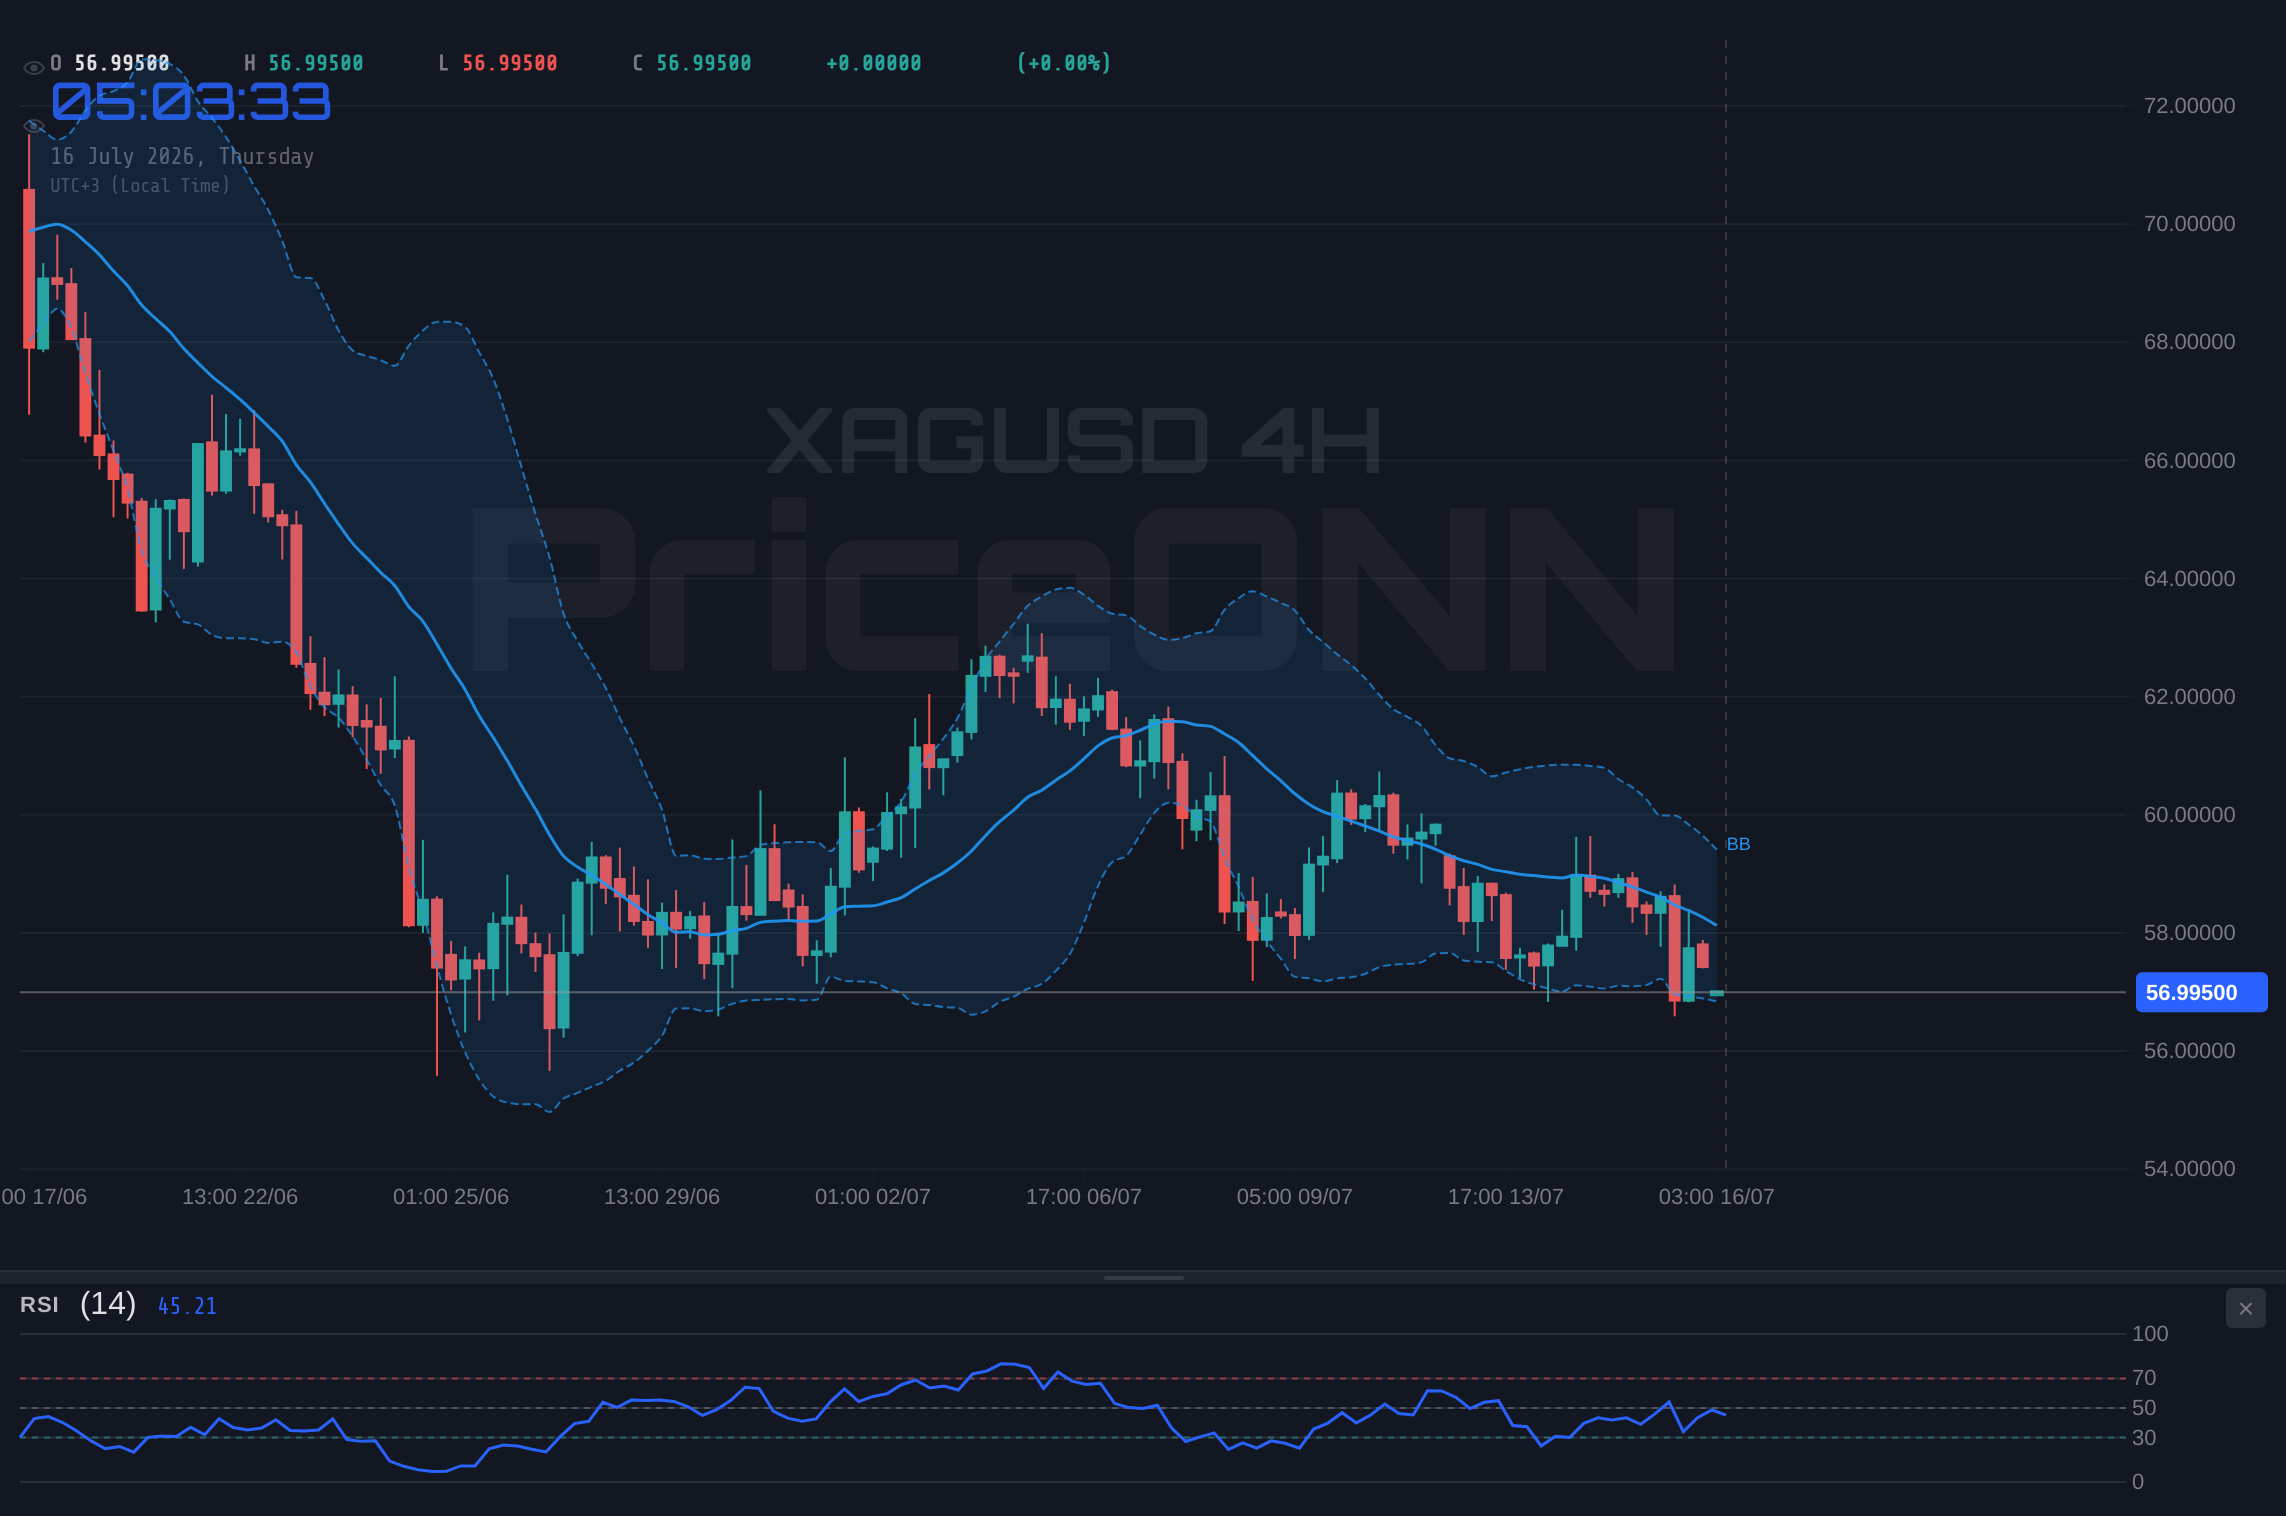The height and width of the screenshot is (1516, 2286).
Task: Click the 70.00000 price axis label
Action: (2189, 224)
